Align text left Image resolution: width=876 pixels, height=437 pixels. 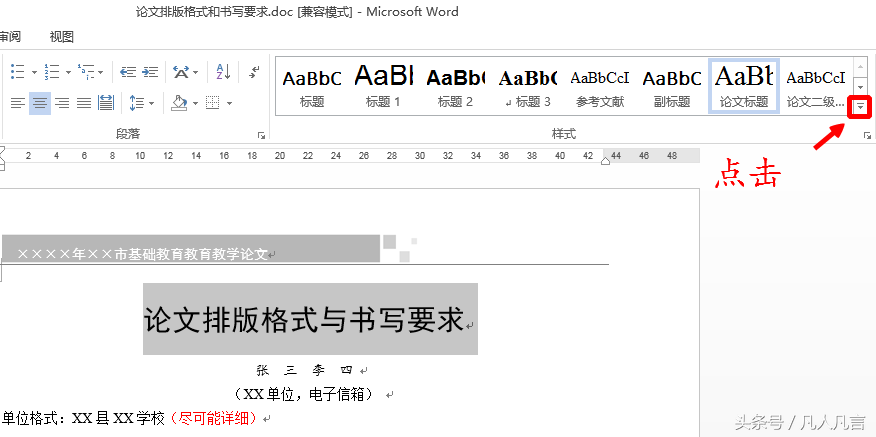pyautogui.click(x=18, y=103)
